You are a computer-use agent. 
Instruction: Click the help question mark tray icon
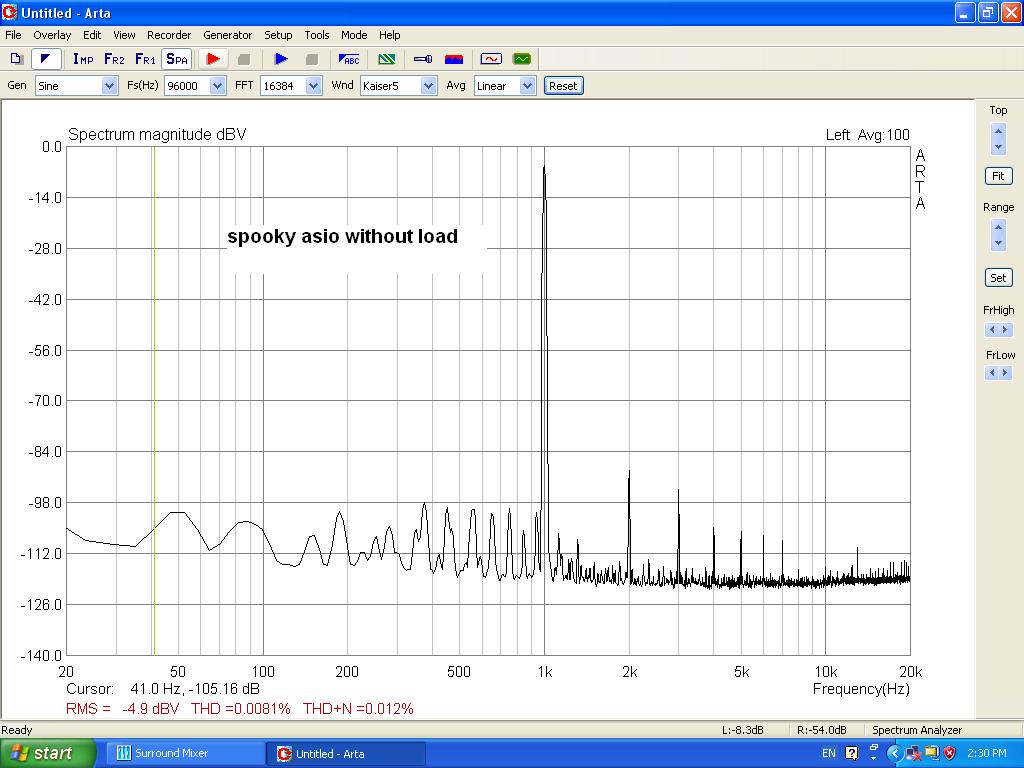pyautogui.click(x=851, y=754)
